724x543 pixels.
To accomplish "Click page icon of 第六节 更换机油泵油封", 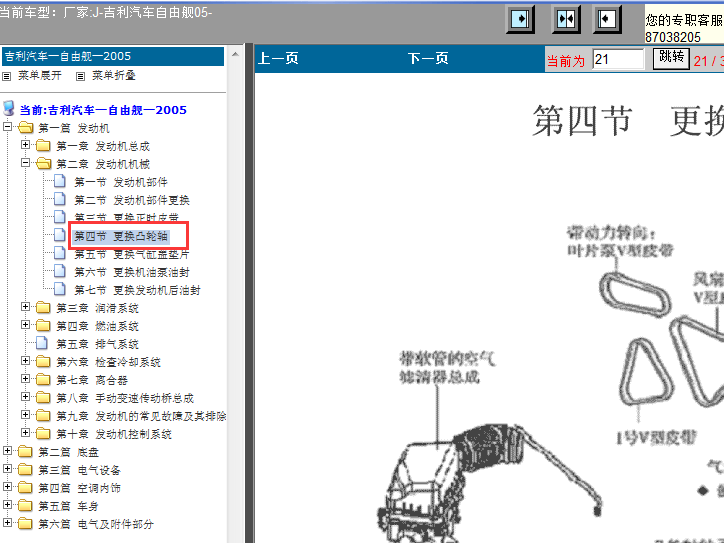I will (x=60, y=271).
